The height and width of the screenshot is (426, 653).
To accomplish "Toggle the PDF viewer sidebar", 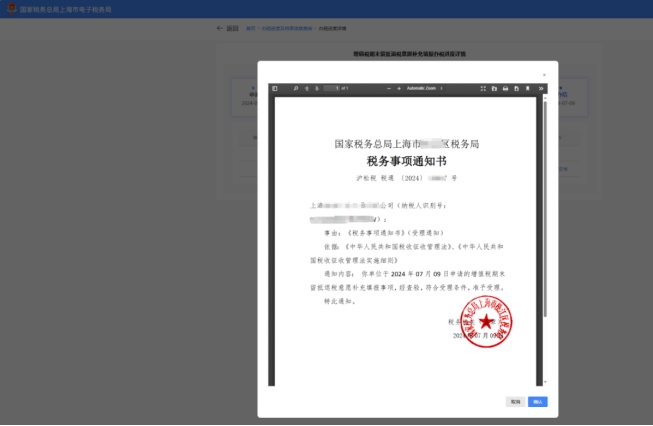I will point(275,88).
